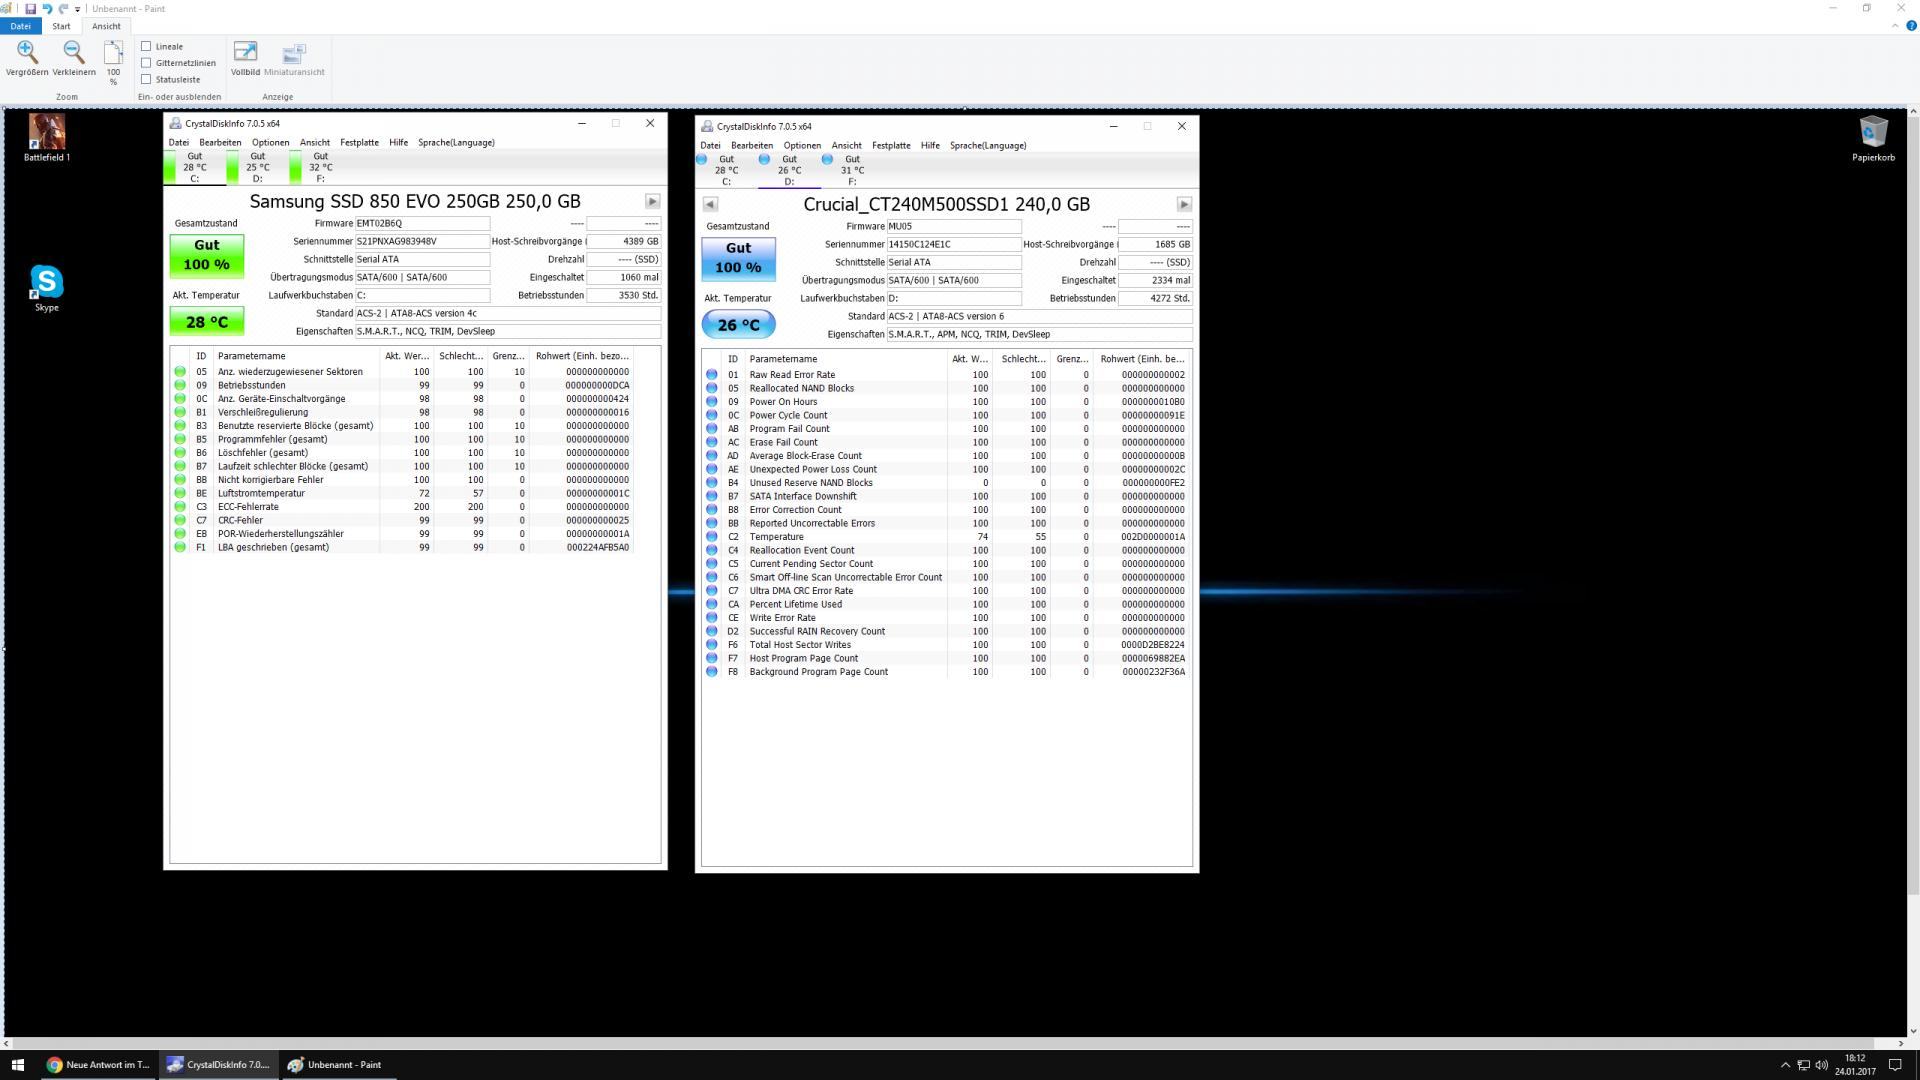Click the undo arrow in title bar
1920x1080 pixels.
(x=47, y=8)
